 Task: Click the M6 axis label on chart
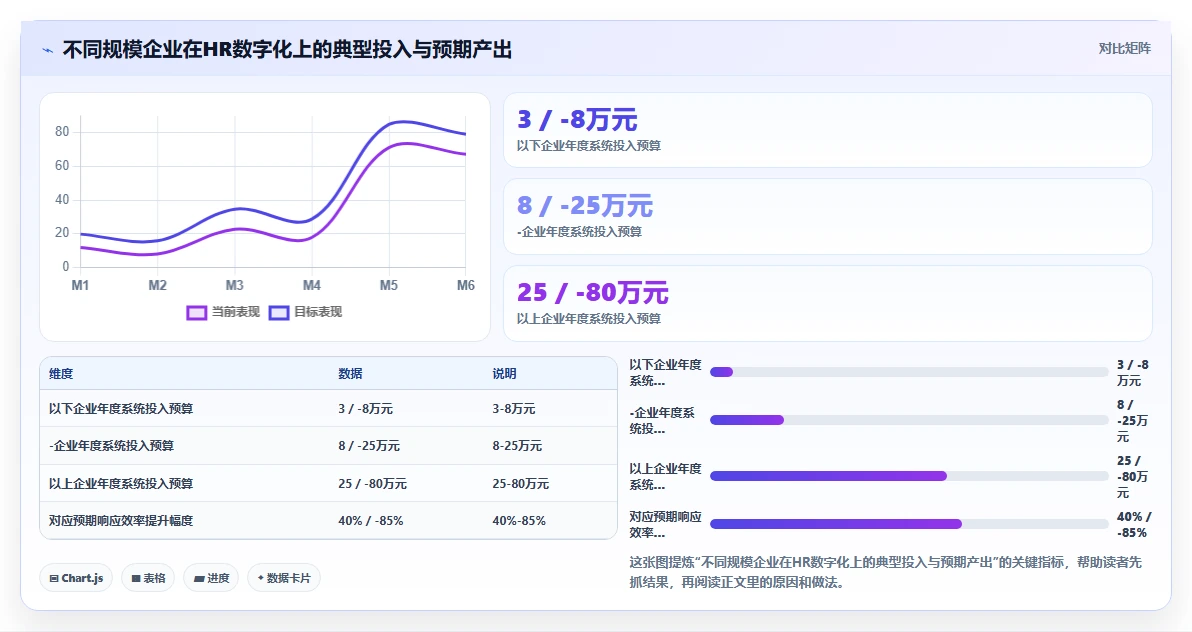(x=465, y=285)
